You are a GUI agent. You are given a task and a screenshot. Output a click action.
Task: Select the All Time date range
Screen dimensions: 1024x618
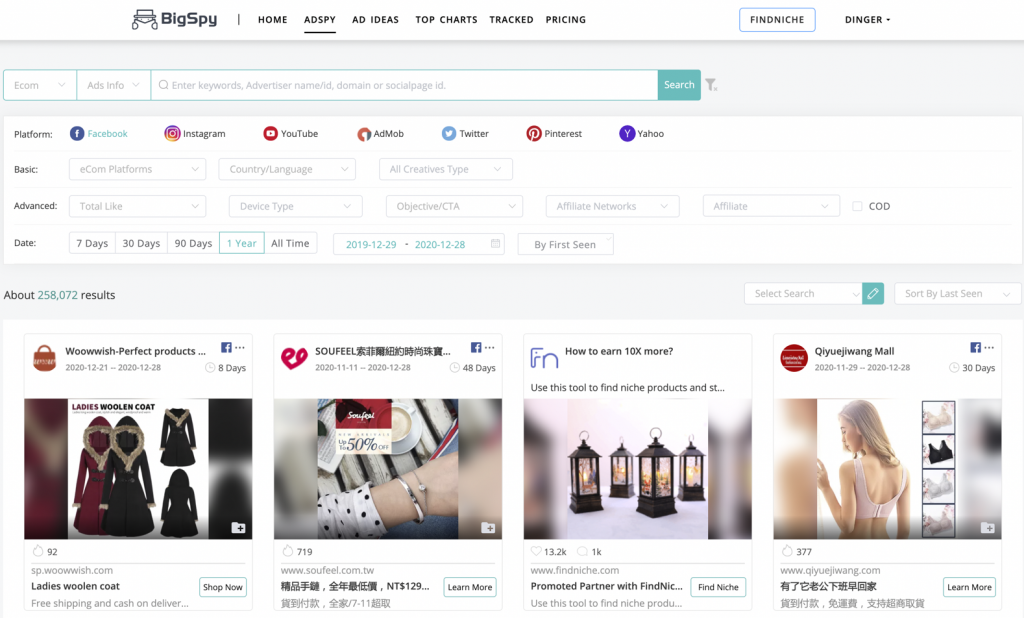click(290, 243)
